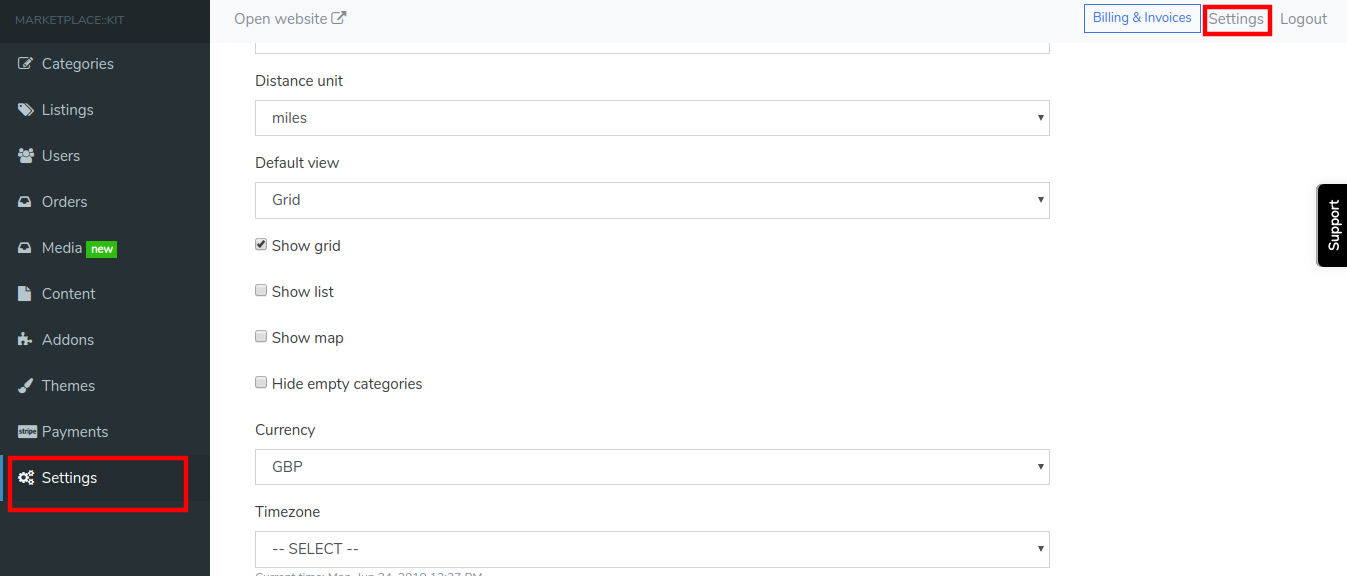Click the Currency label
Viewport: 1347px width, 576px height.
tap(285, 430)
